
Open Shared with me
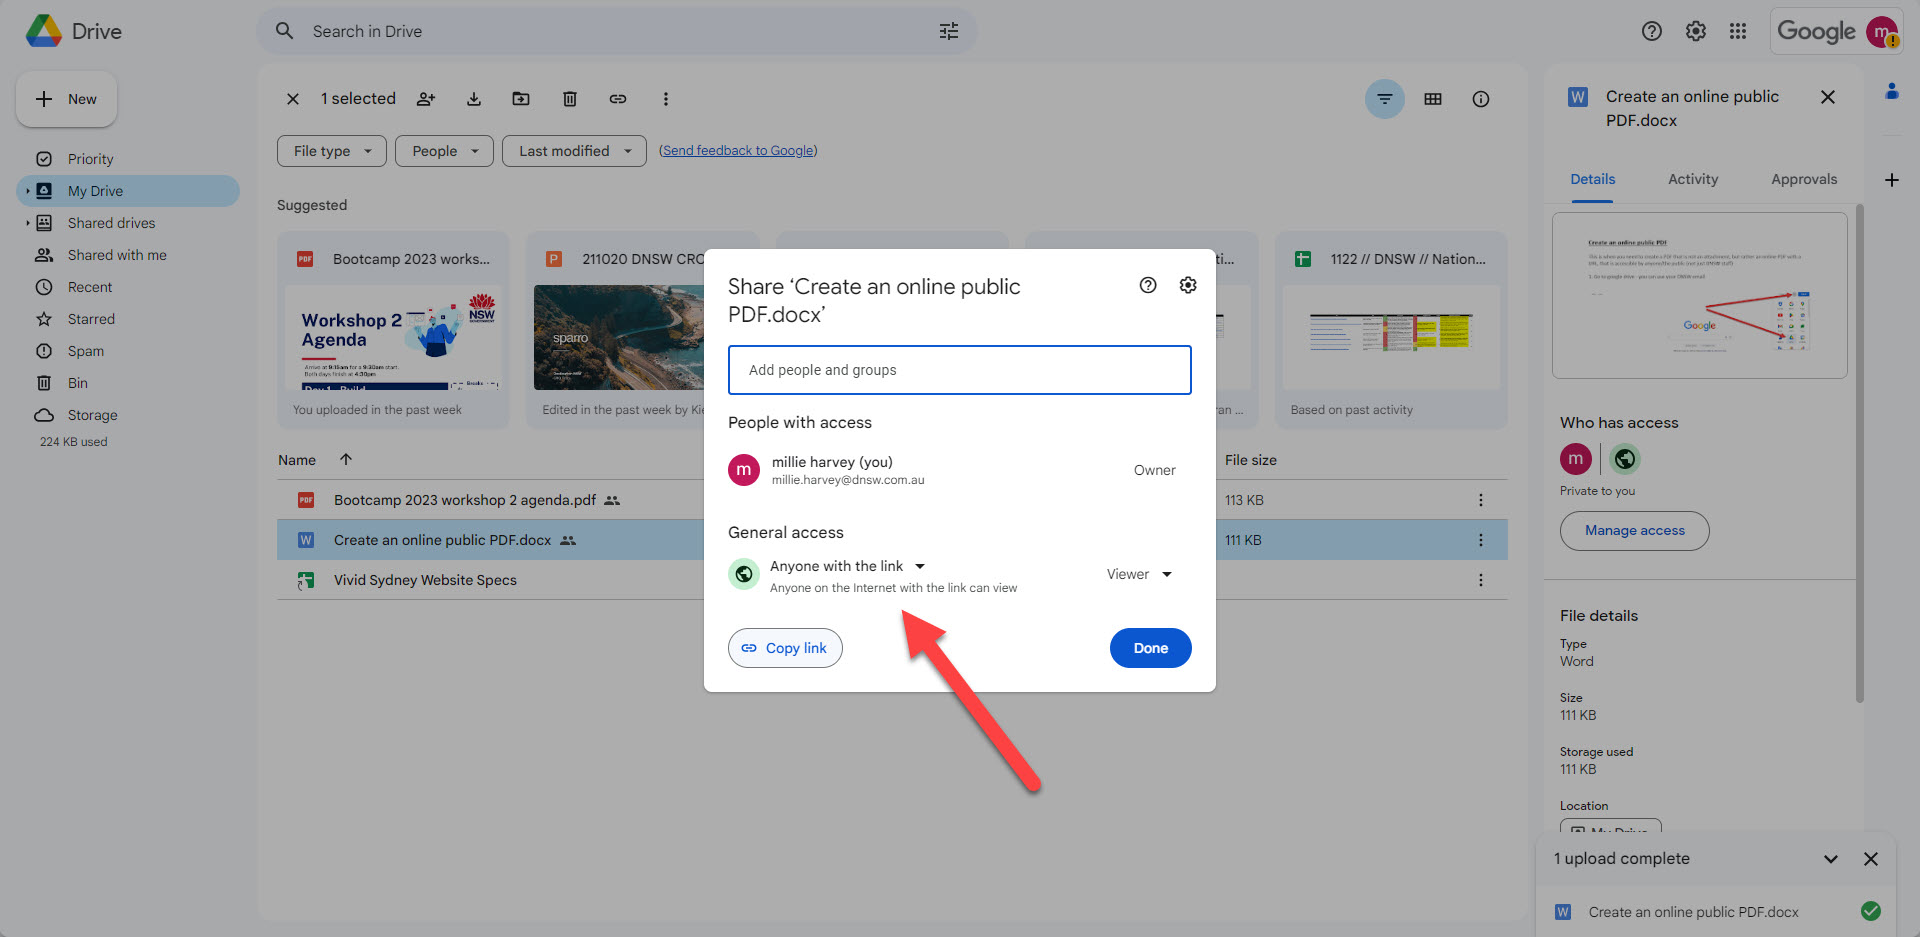pyautogui.click(x=128, y=255)
